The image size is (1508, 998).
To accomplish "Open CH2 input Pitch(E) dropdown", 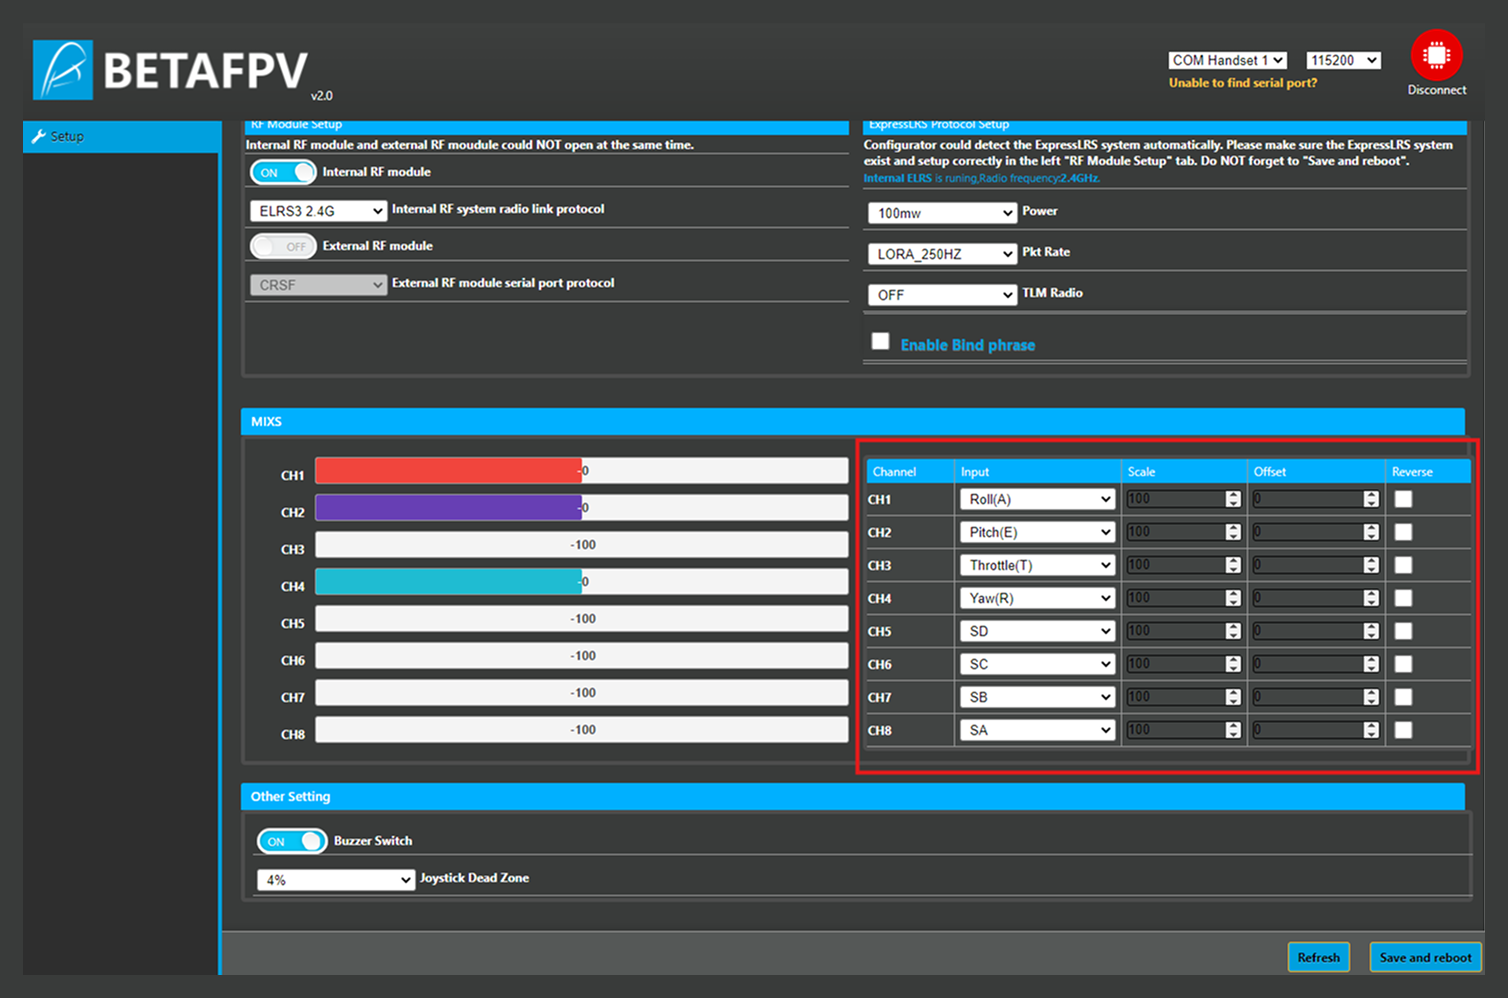I will (1037, 532).
